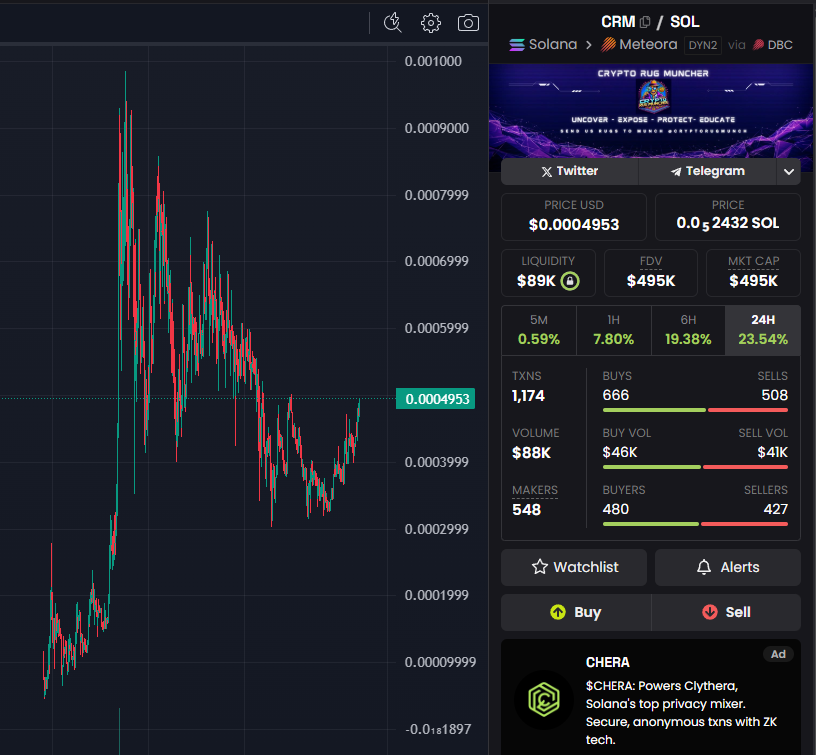Click the MAKERS value 548
This screenshot has height=755, width=816.
click(x=527, y=509)
